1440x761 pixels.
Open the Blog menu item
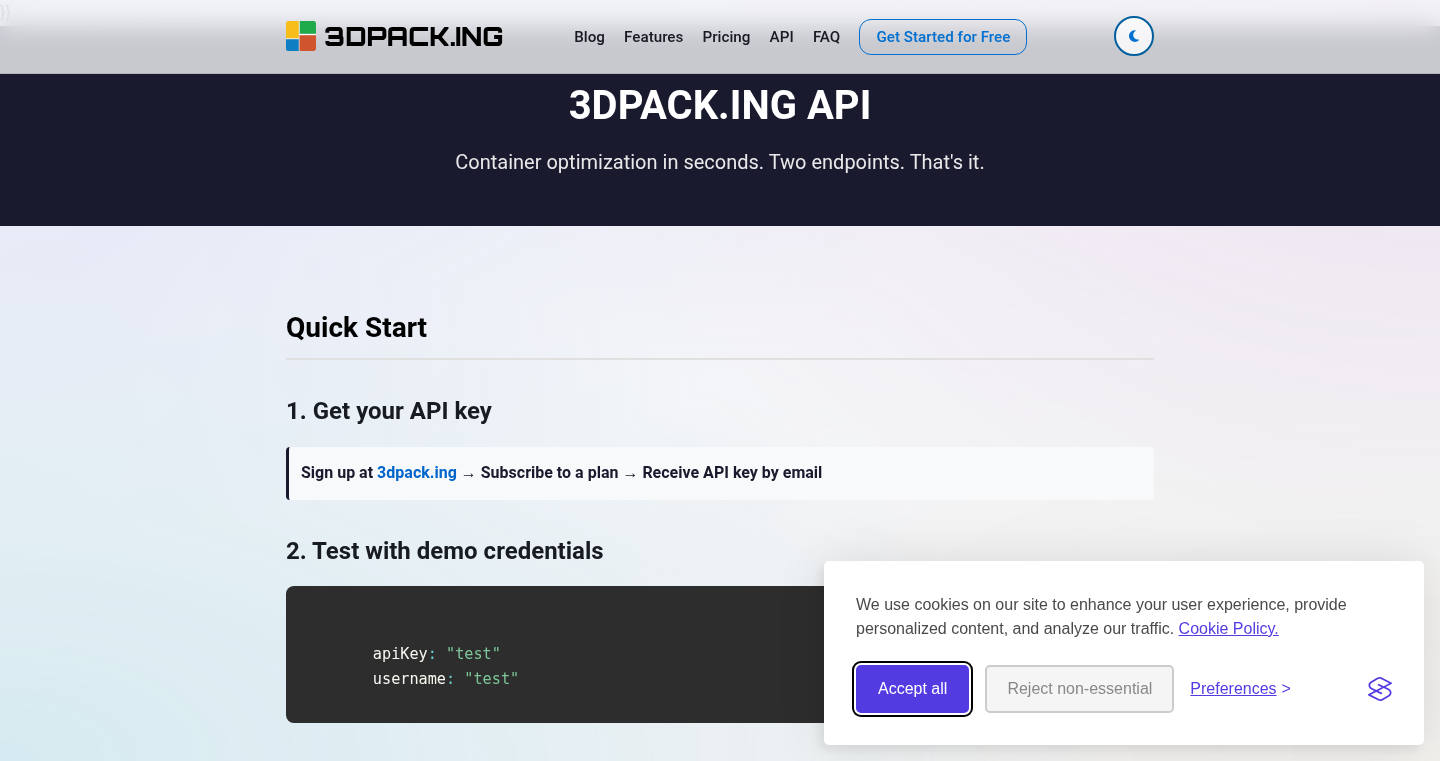coord(589,37)
